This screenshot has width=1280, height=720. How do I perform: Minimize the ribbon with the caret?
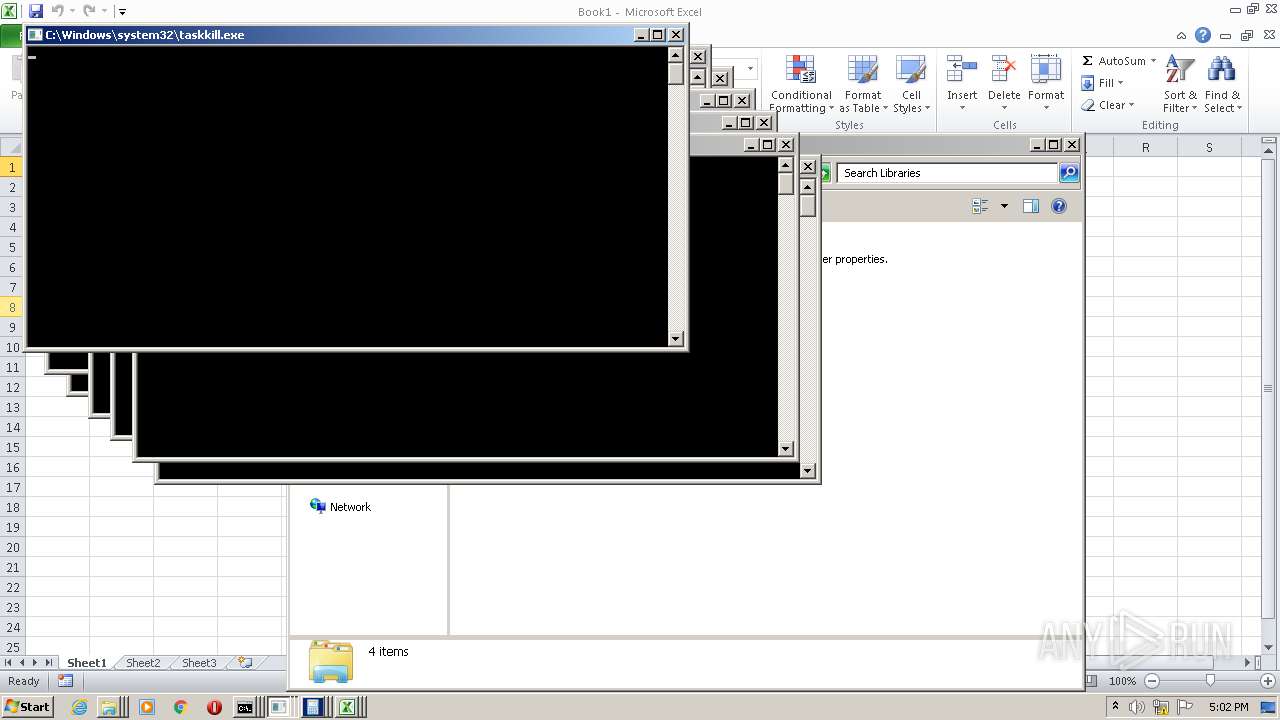[1180, 35]
